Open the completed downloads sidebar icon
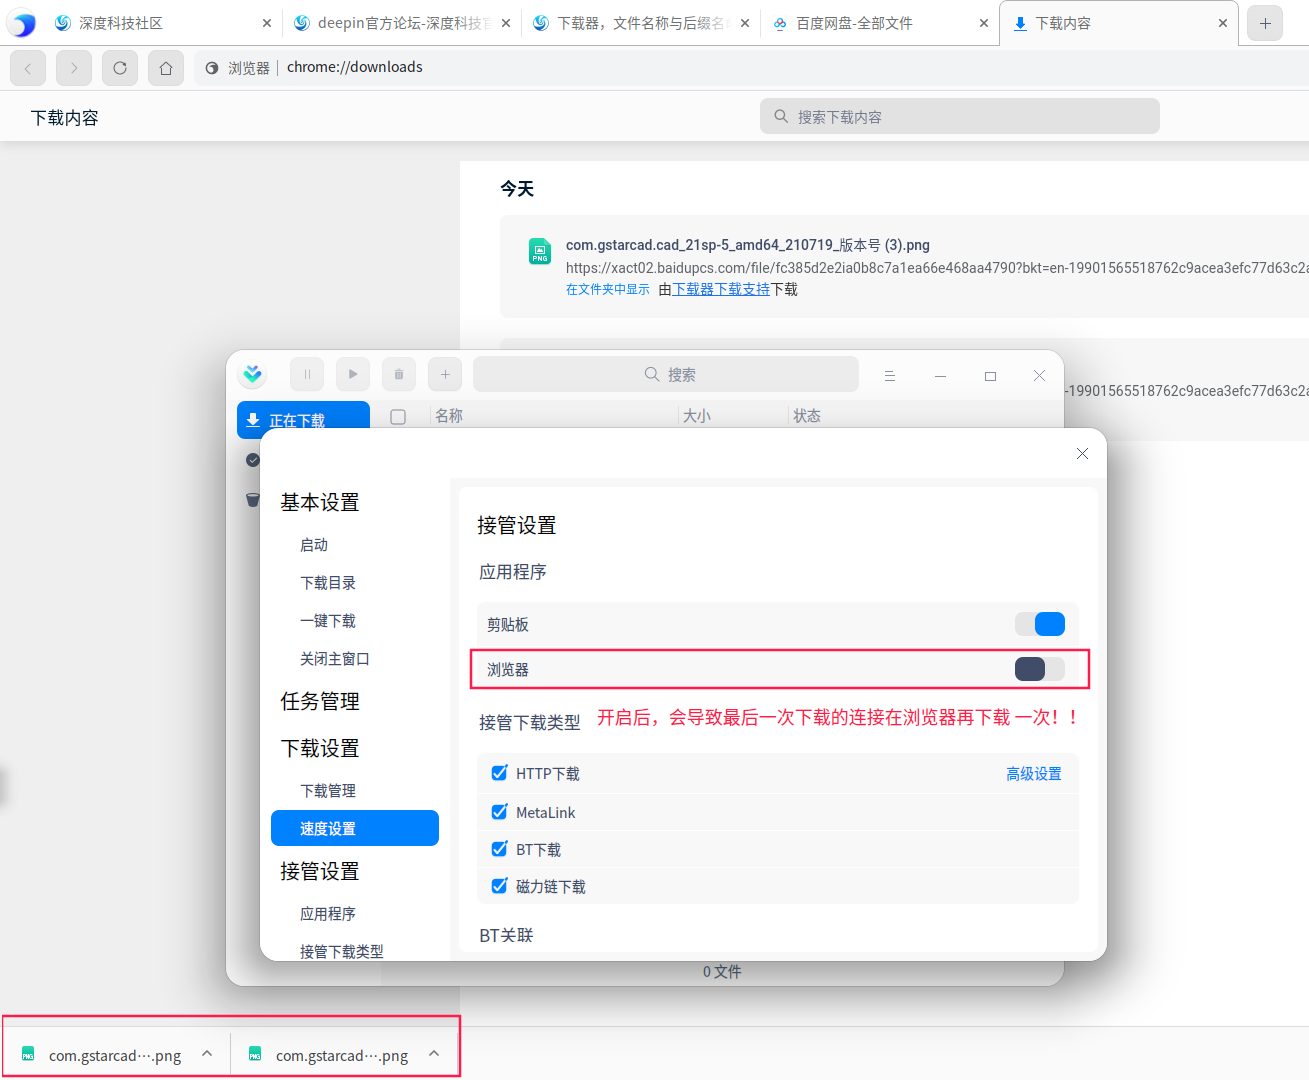The image size is (1309, 1080). point(253,460)
